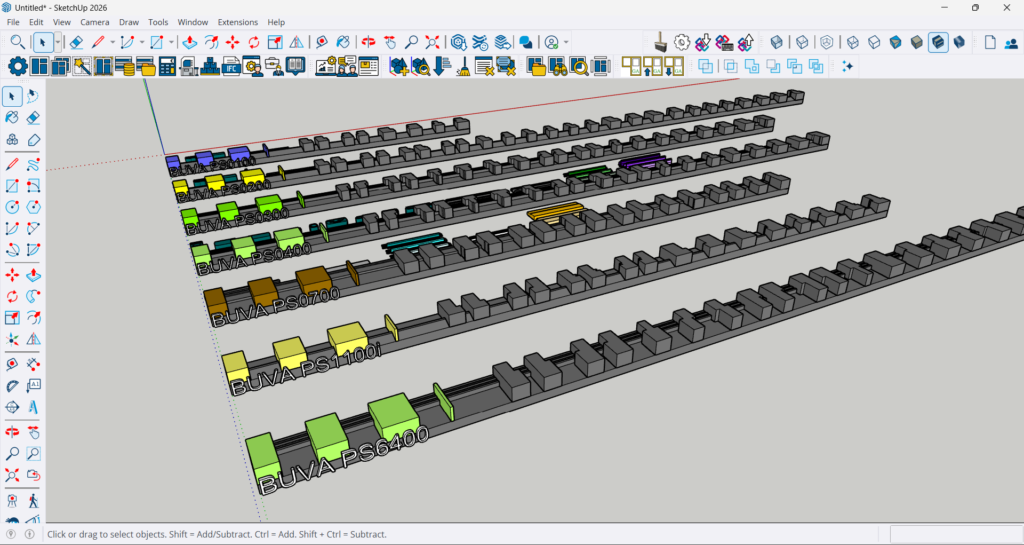Open the Help menu
The image size is (1024, 545).
[x=276, y=22]
